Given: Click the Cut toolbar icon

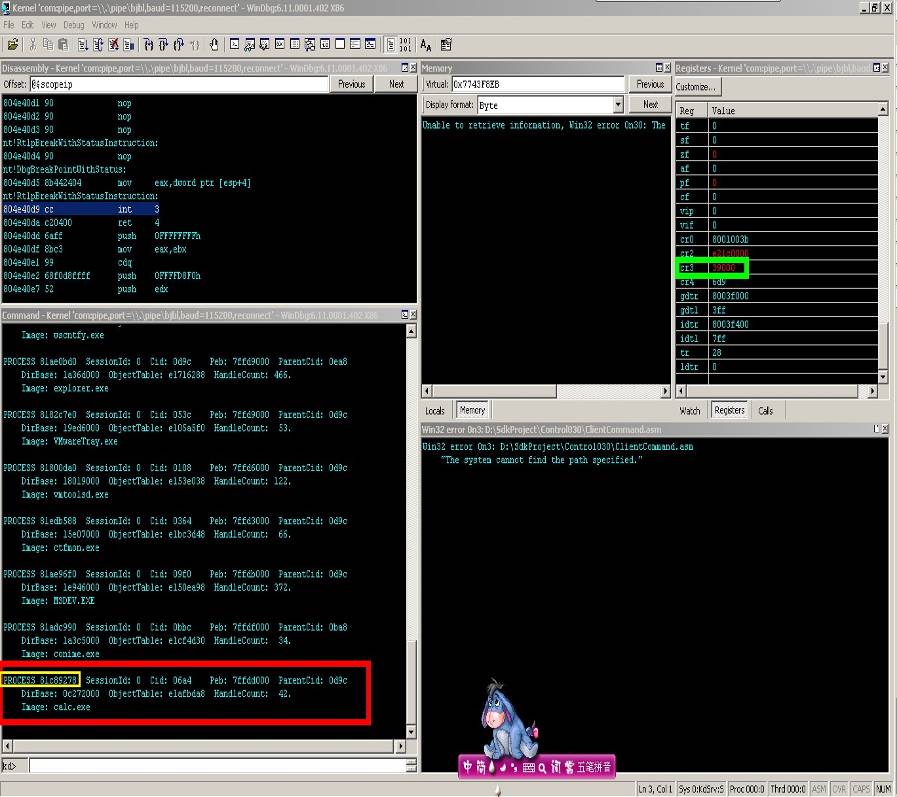Looking at the screenshot, I should pyautogui.click(x=33, y=45).
